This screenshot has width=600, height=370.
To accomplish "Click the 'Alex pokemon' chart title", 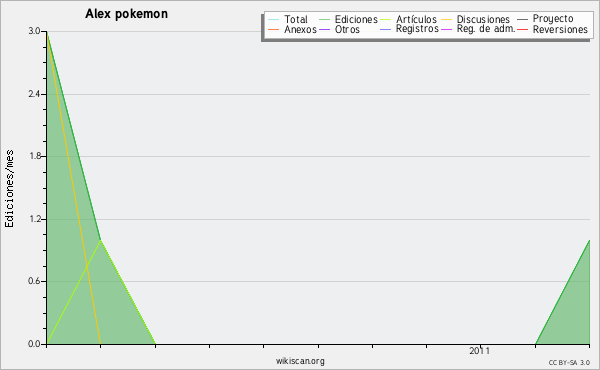I will click(126, 14).
